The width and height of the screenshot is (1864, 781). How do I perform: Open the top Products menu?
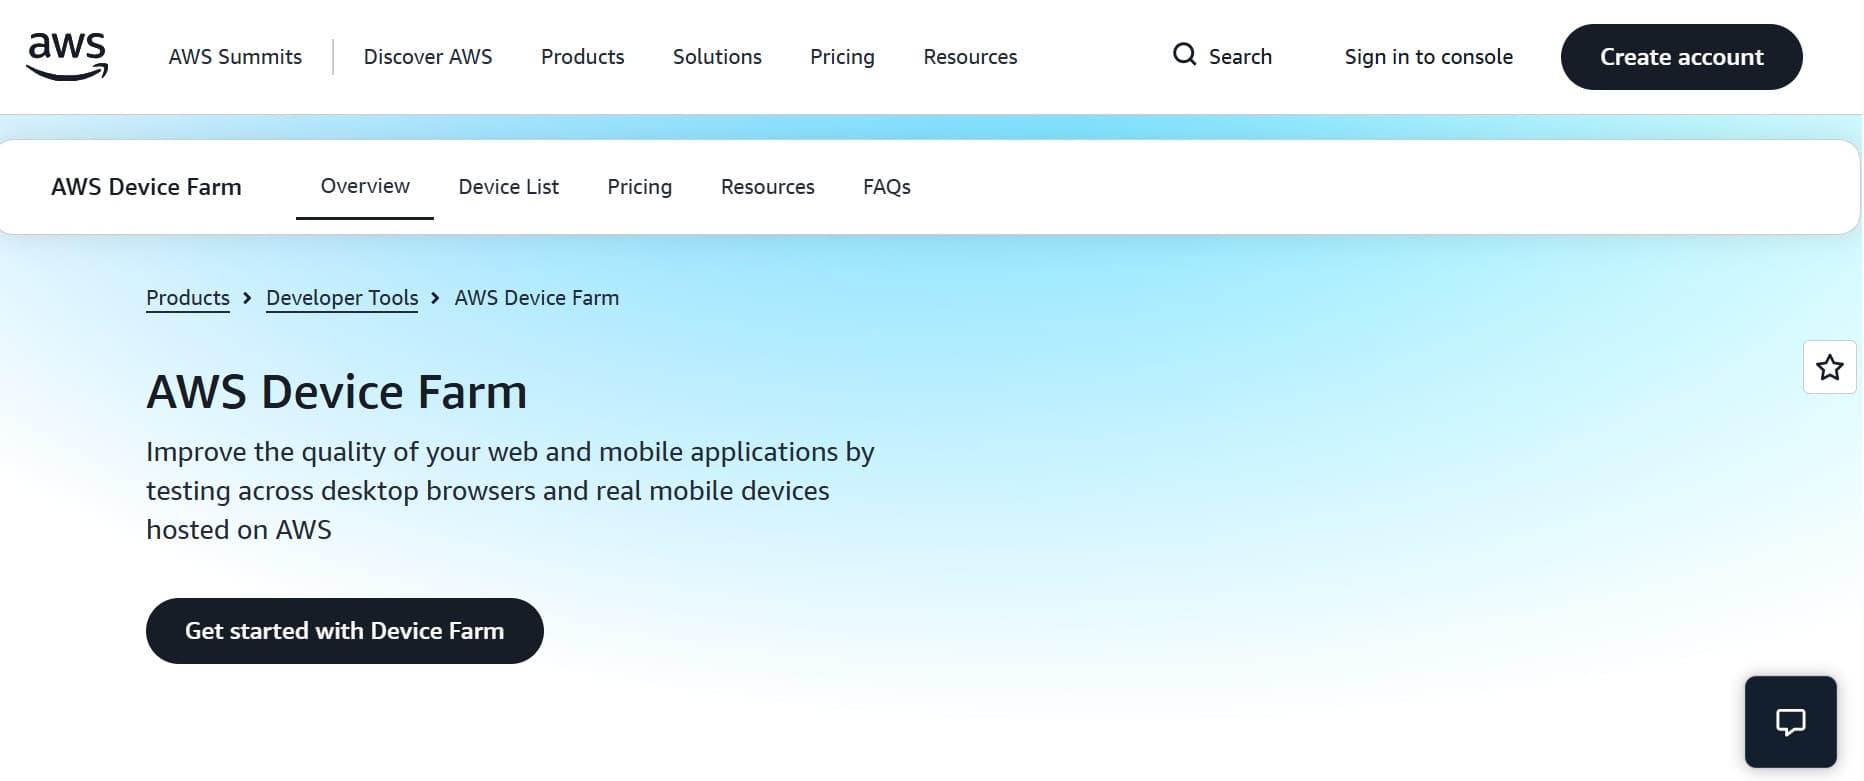[582, 57]
